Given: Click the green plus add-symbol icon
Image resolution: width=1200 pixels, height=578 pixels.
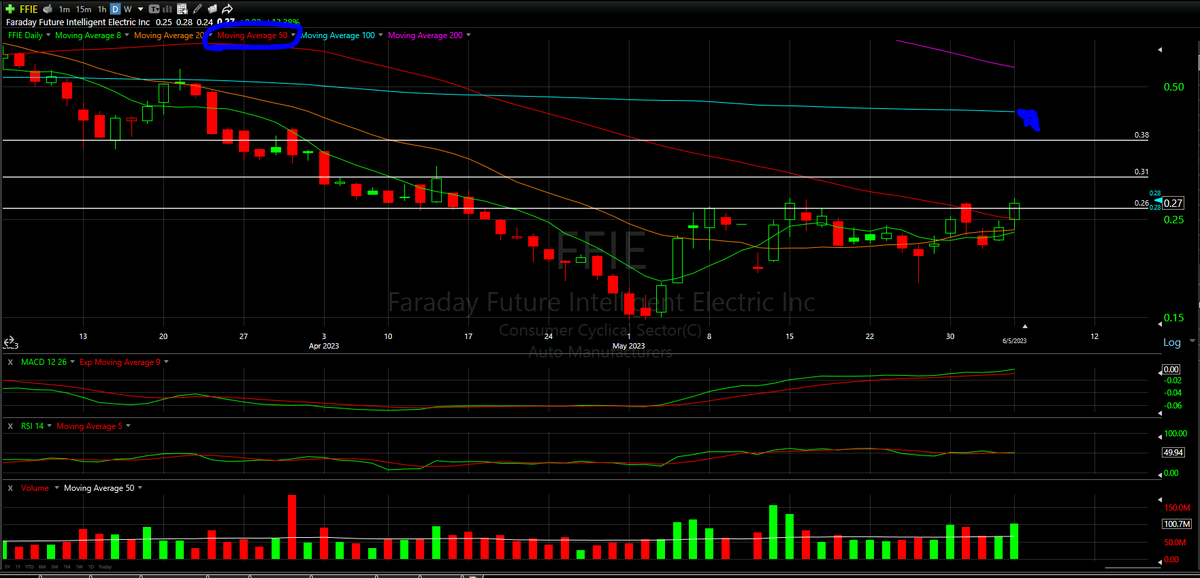Looking at the screenshot, I should coord(10,9).
